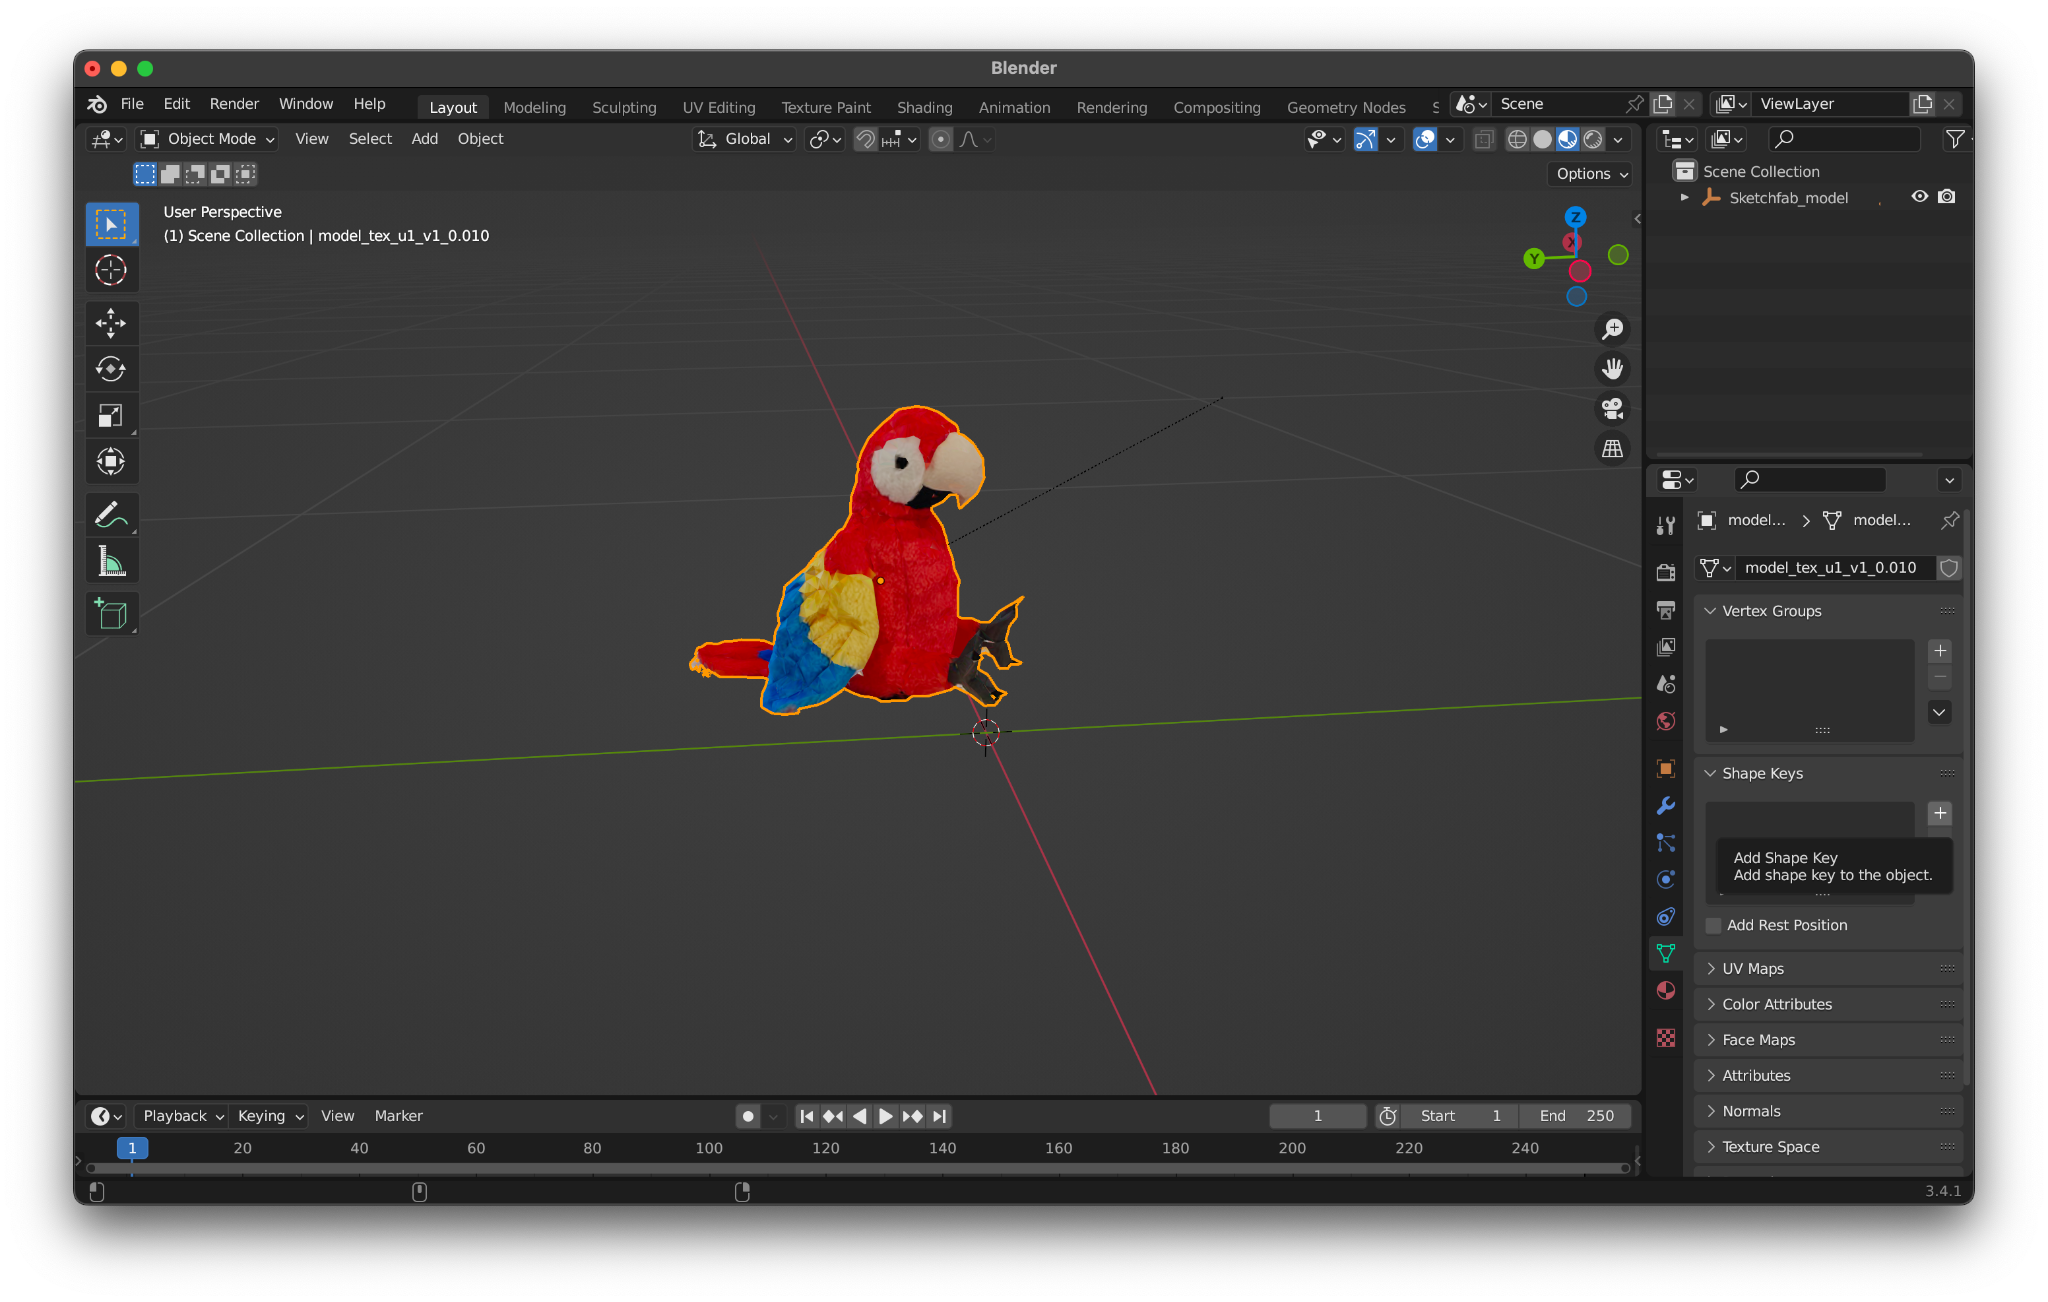This screenshot has height=1302, width=2048.
Task: Open the Options dropdown
Action: point(1592,174)
